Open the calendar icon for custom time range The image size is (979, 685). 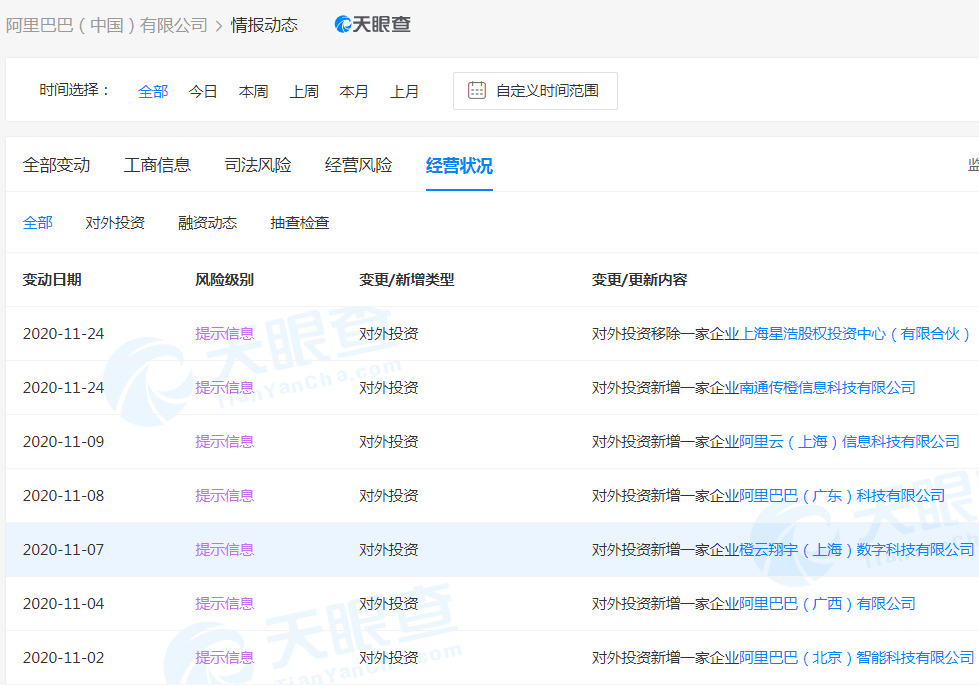477,91
